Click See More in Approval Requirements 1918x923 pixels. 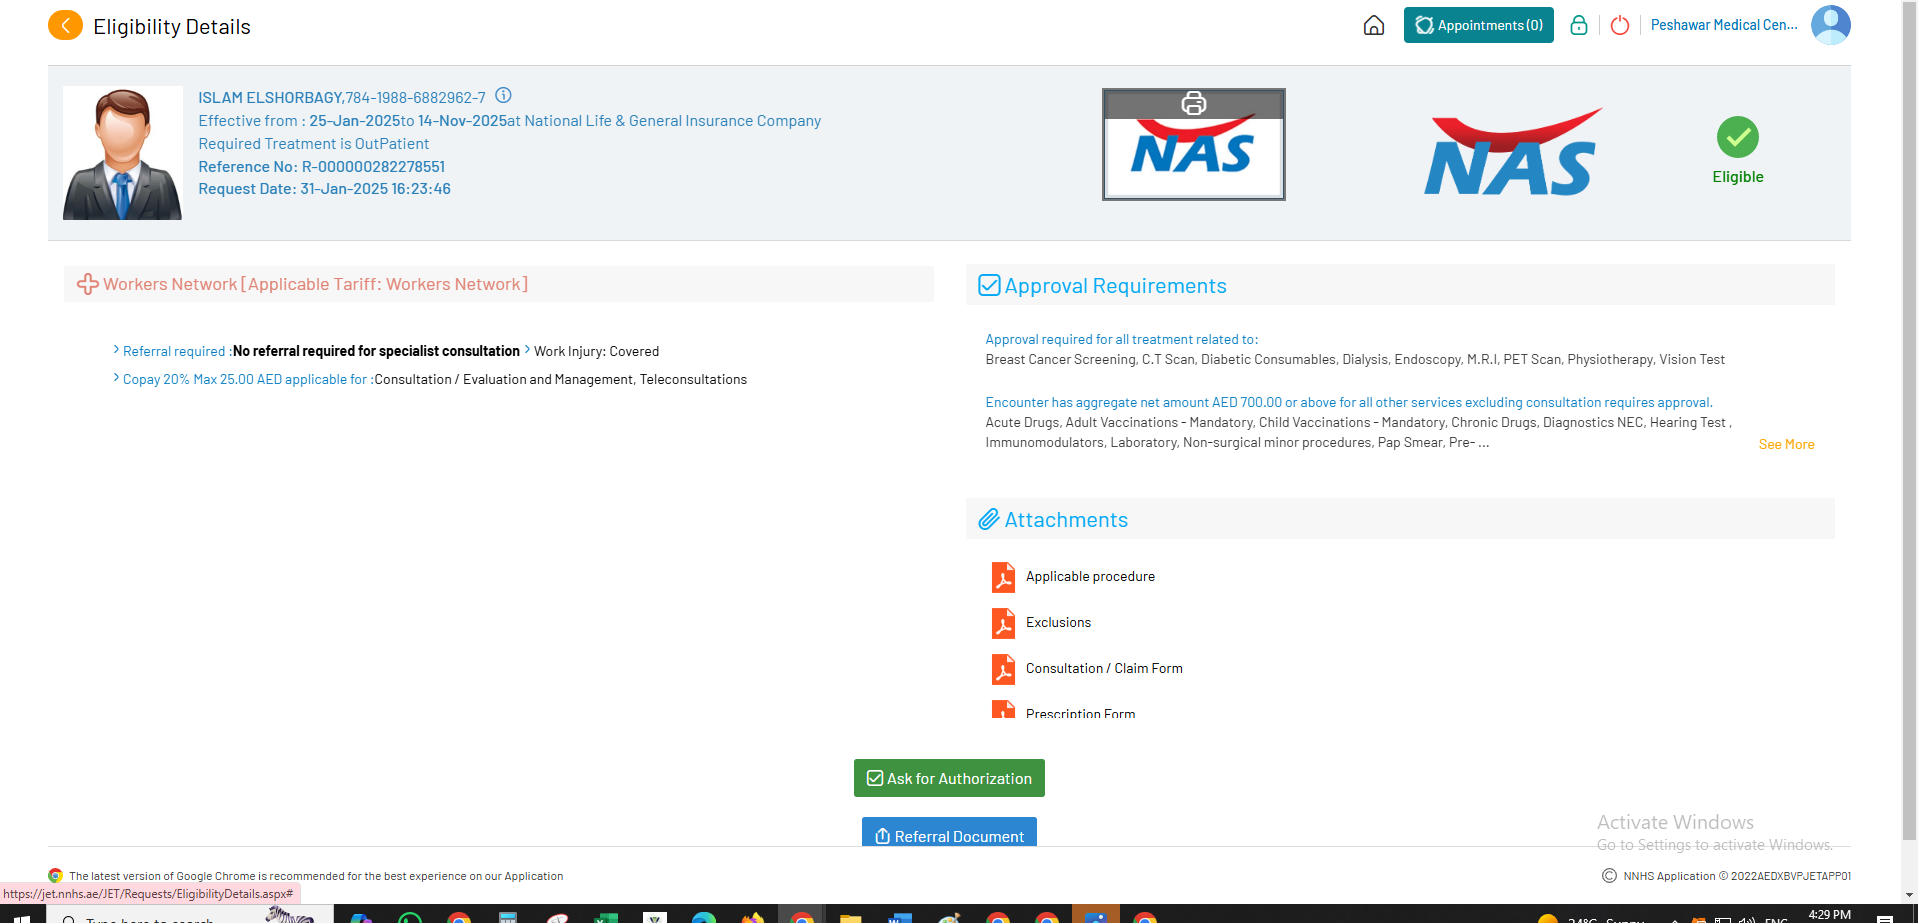(x=1786, y=444)
